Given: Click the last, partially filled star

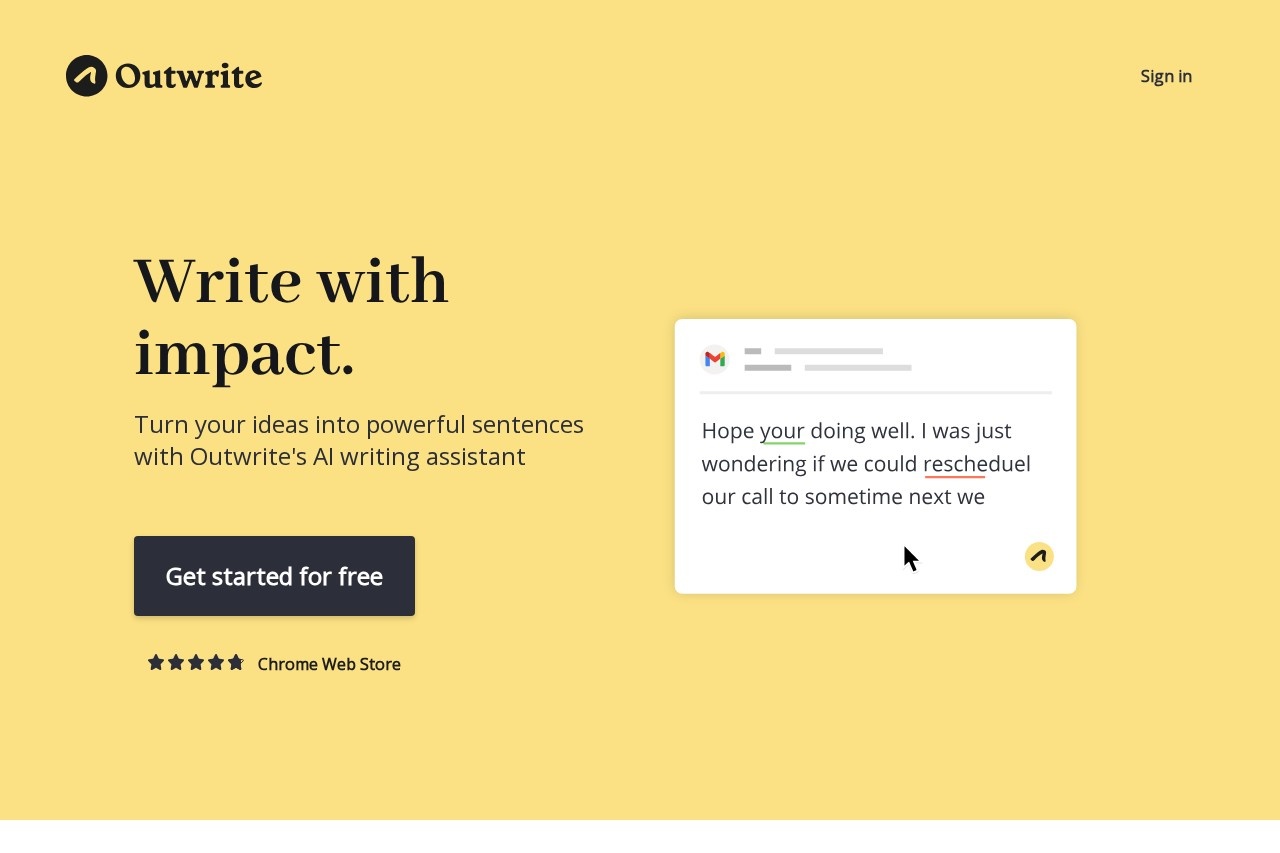Looking at the screenshot, I should [236, 662].
